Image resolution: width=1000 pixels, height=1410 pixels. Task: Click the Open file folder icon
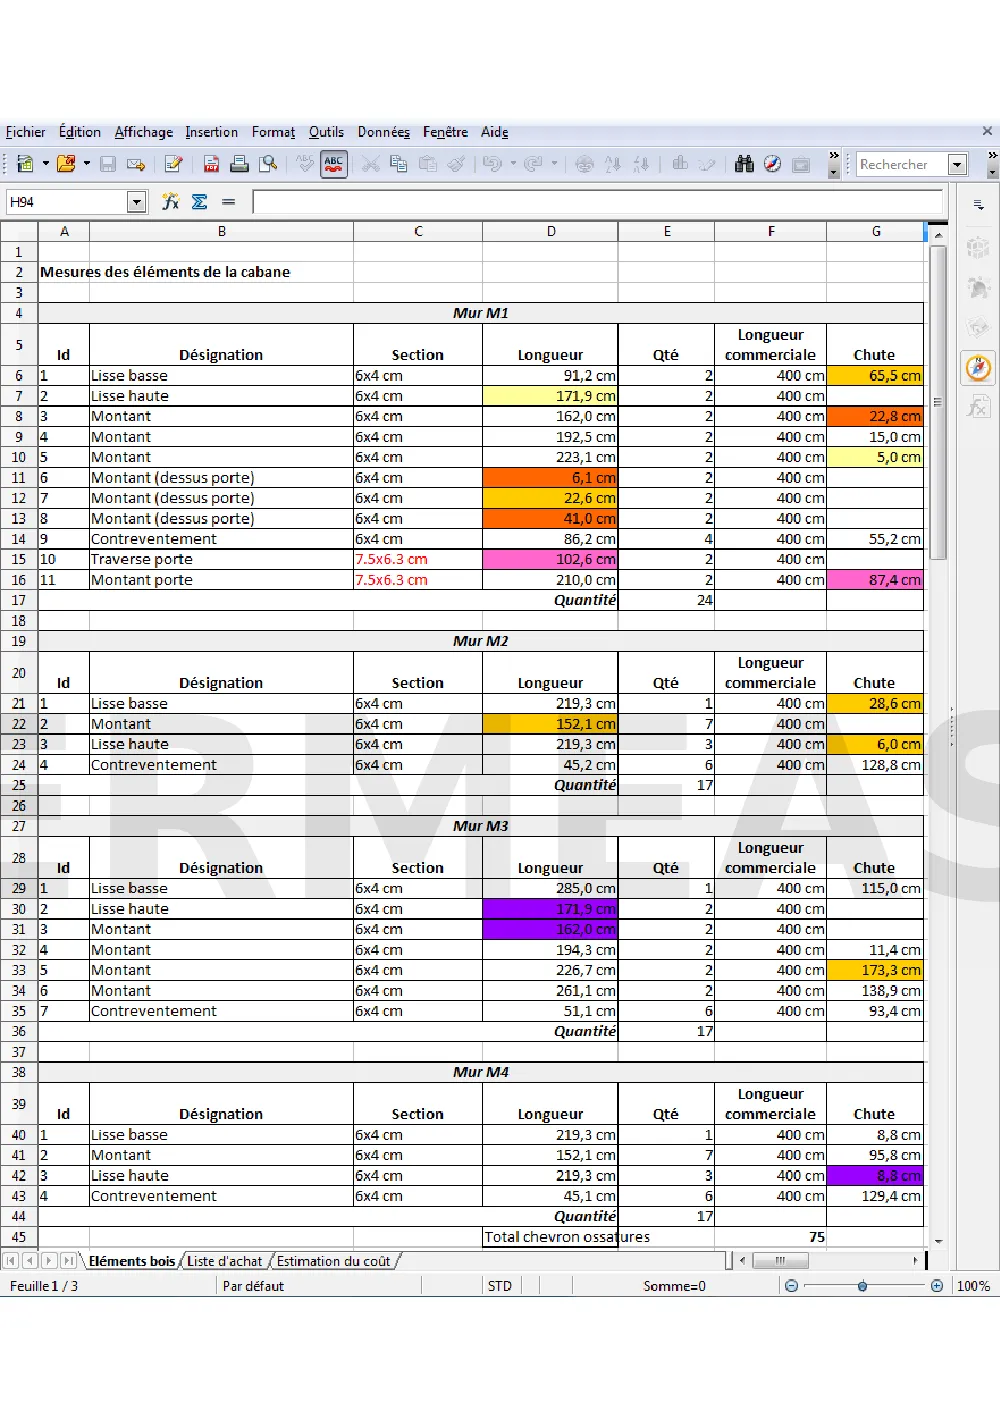(x=66, y=164)
